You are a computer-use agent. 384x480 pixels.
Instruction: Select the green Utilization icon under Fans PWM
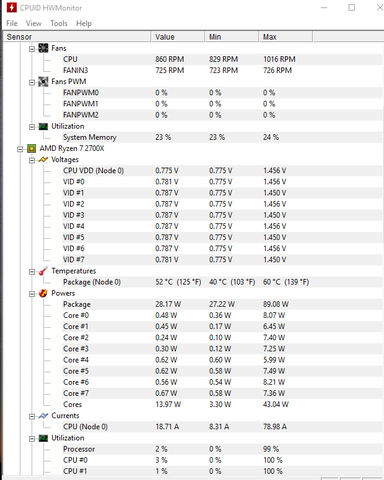point(43,126)
